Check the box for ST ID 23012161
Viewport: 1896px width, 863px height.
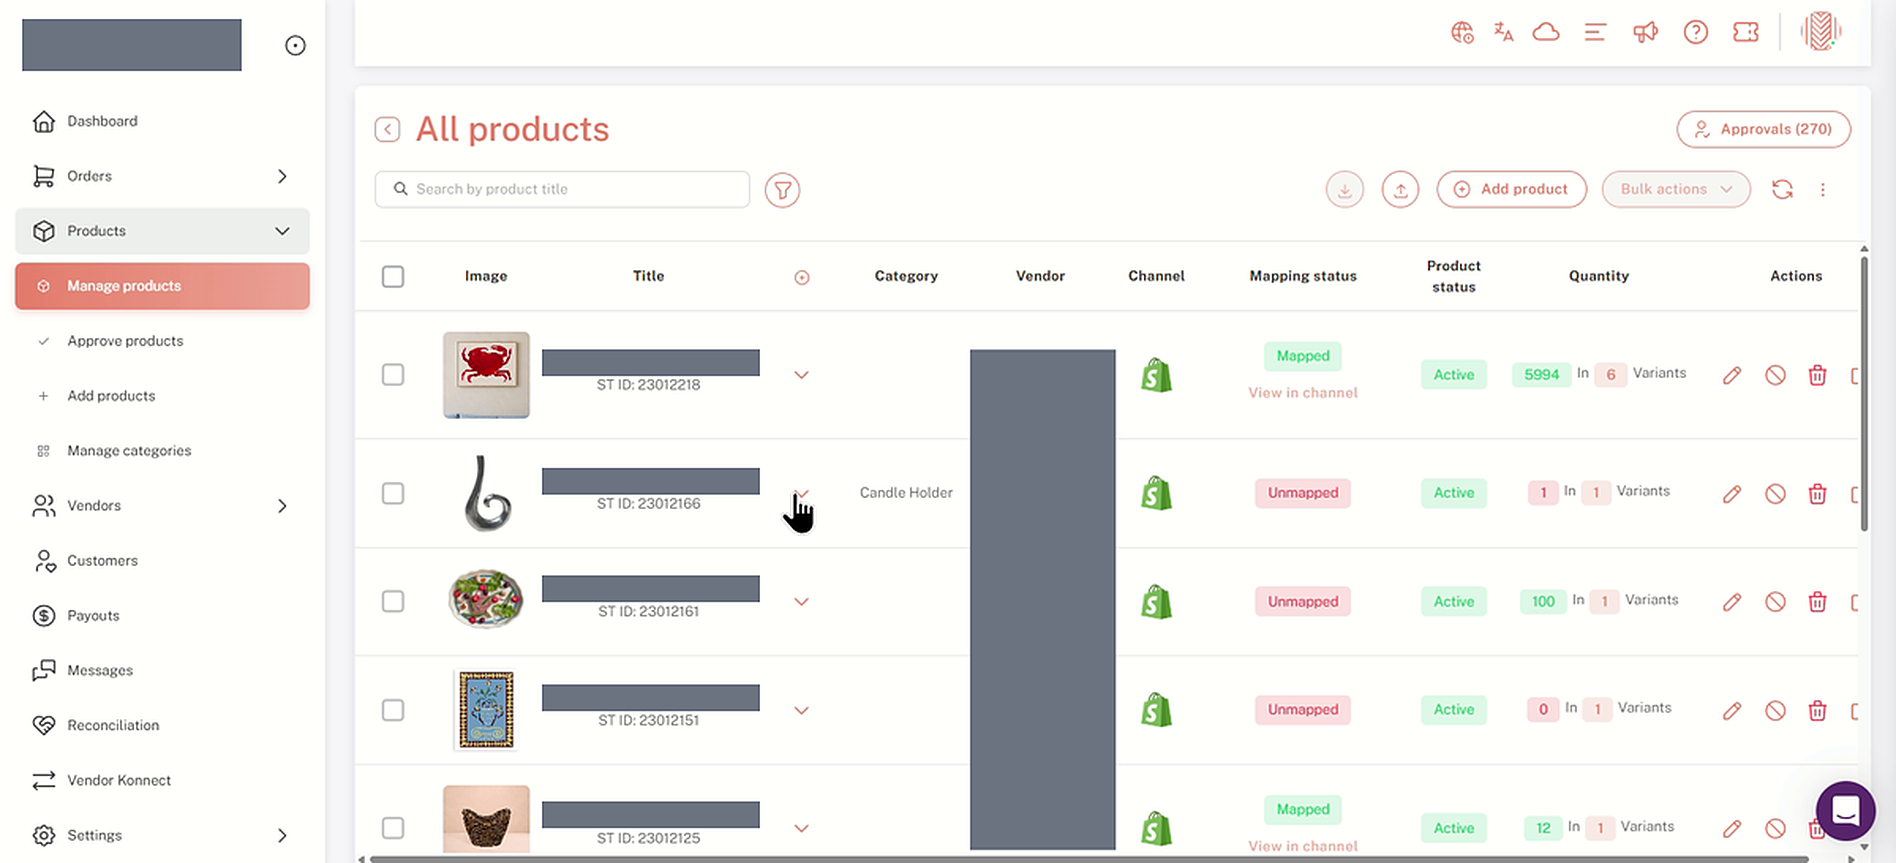point(393,601)
